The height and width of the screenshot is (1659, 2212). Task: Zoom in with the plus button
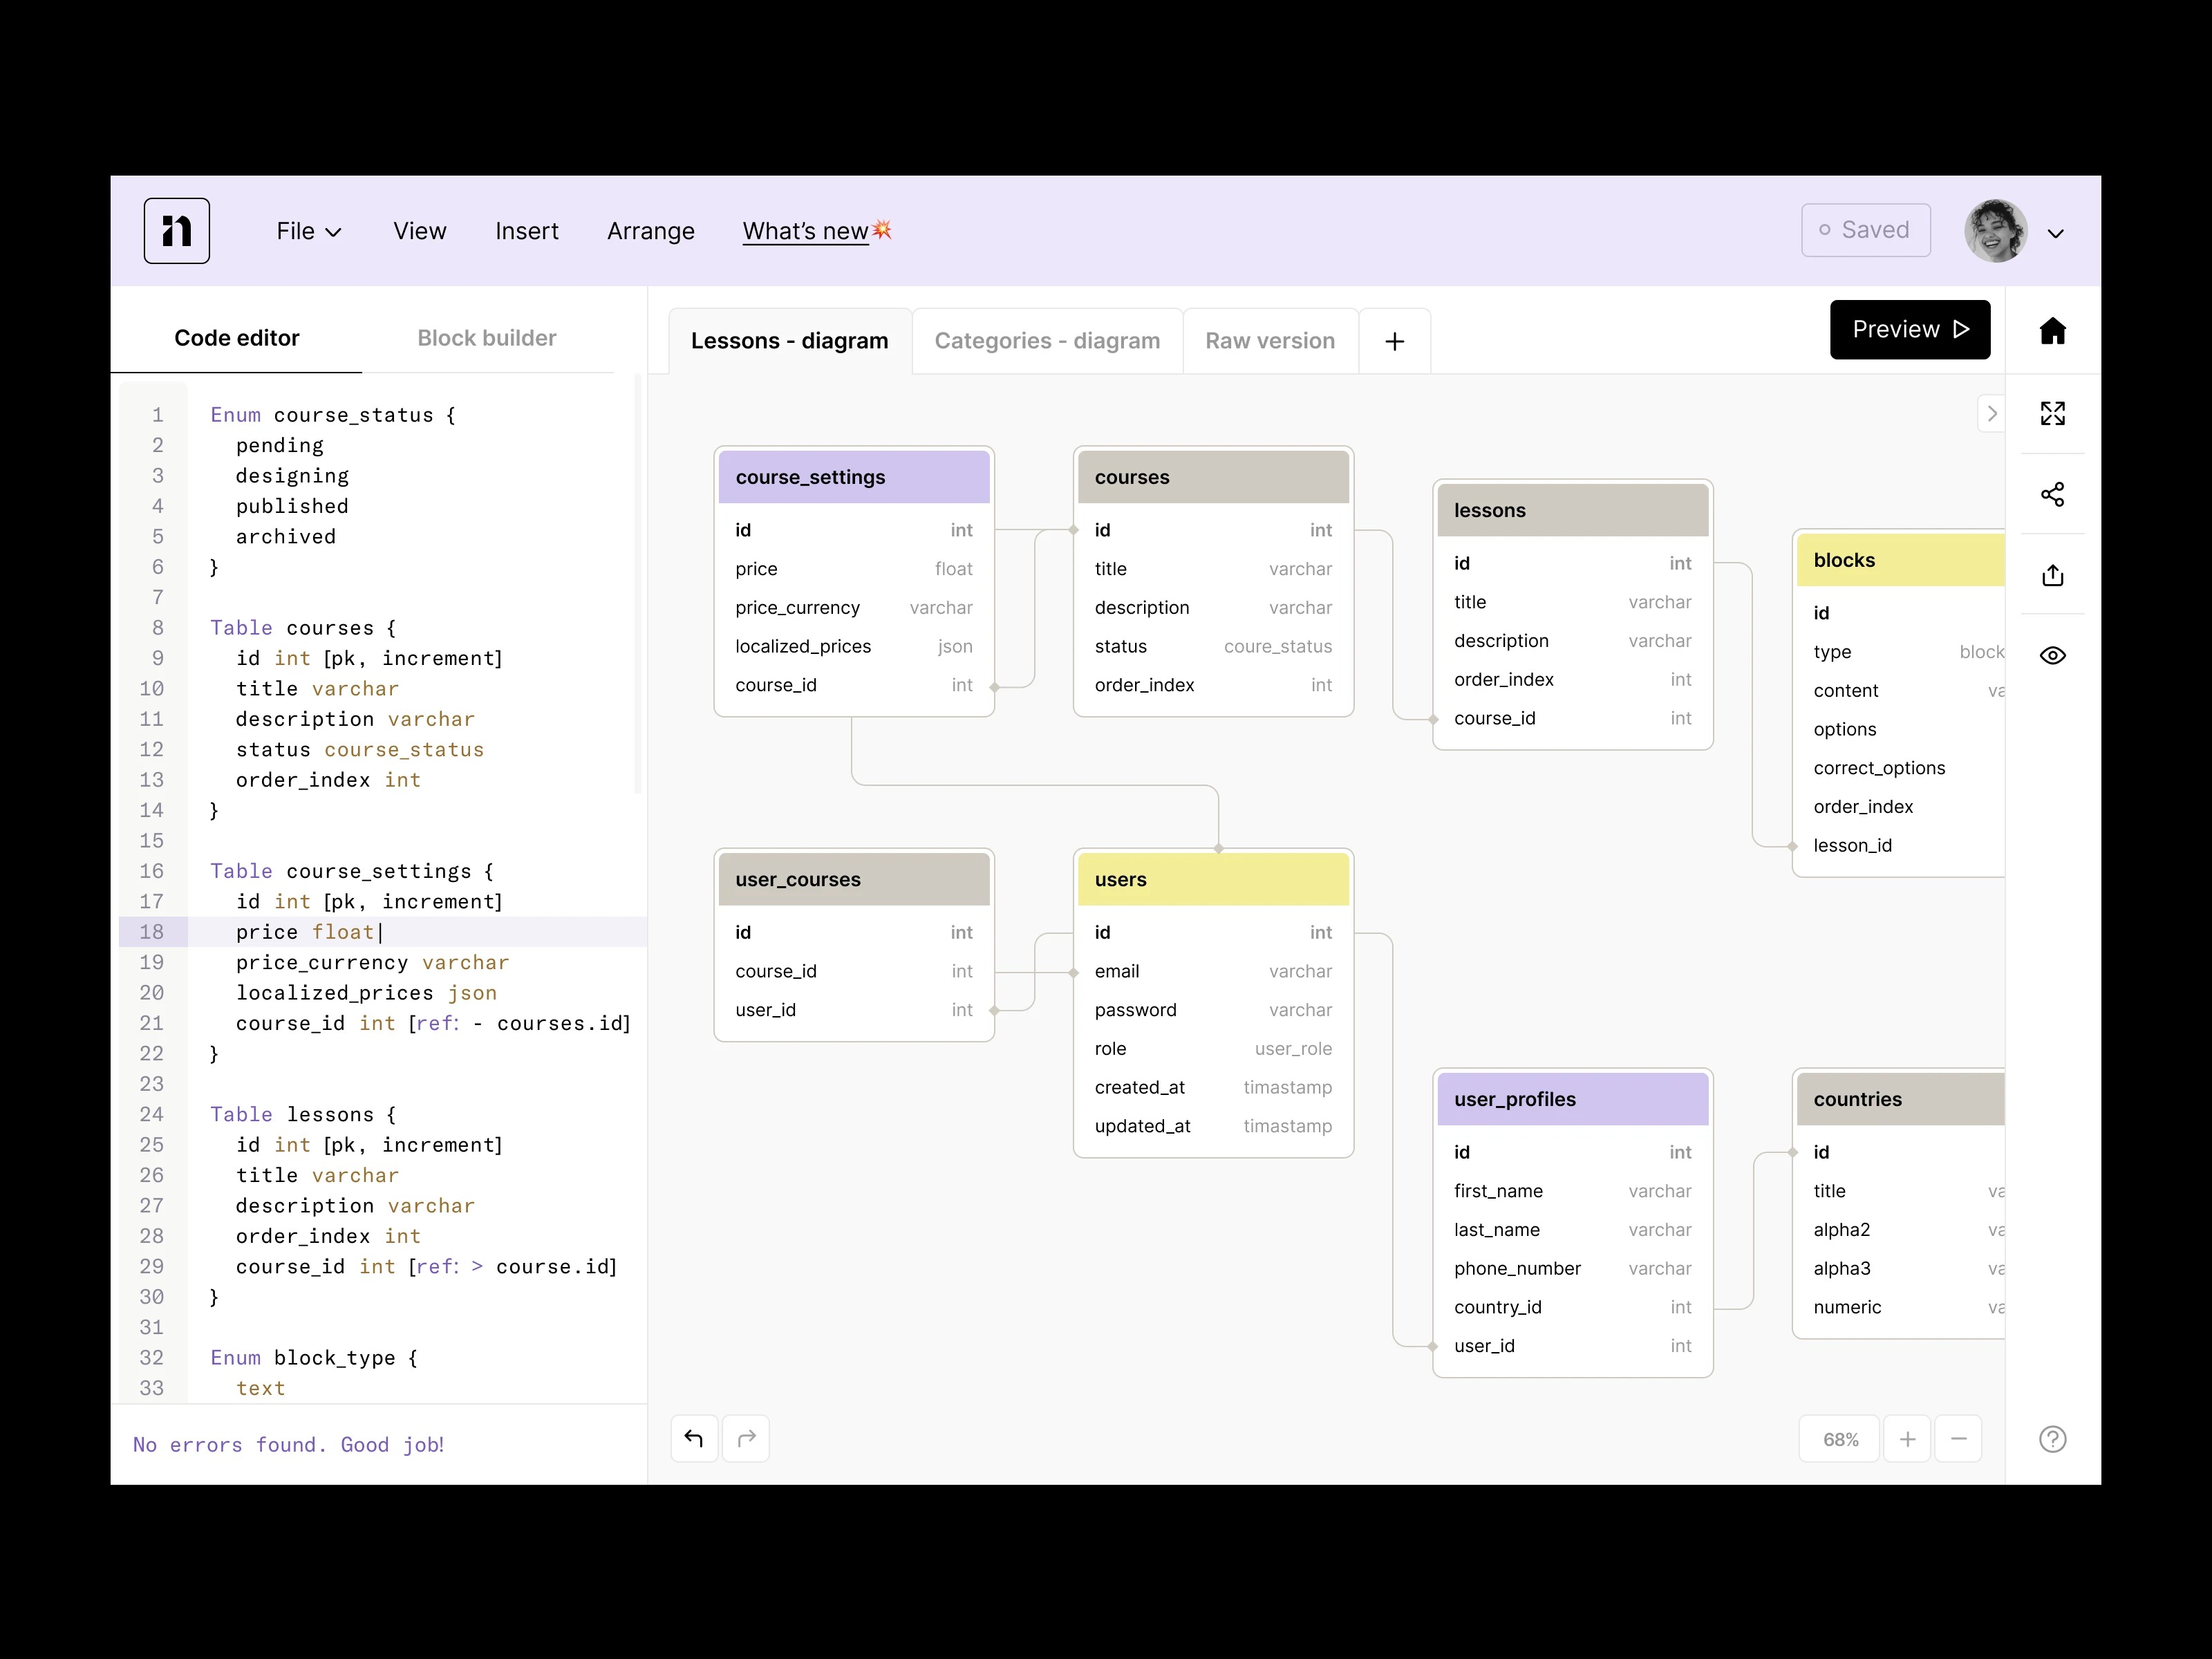click(1907, 1439)
